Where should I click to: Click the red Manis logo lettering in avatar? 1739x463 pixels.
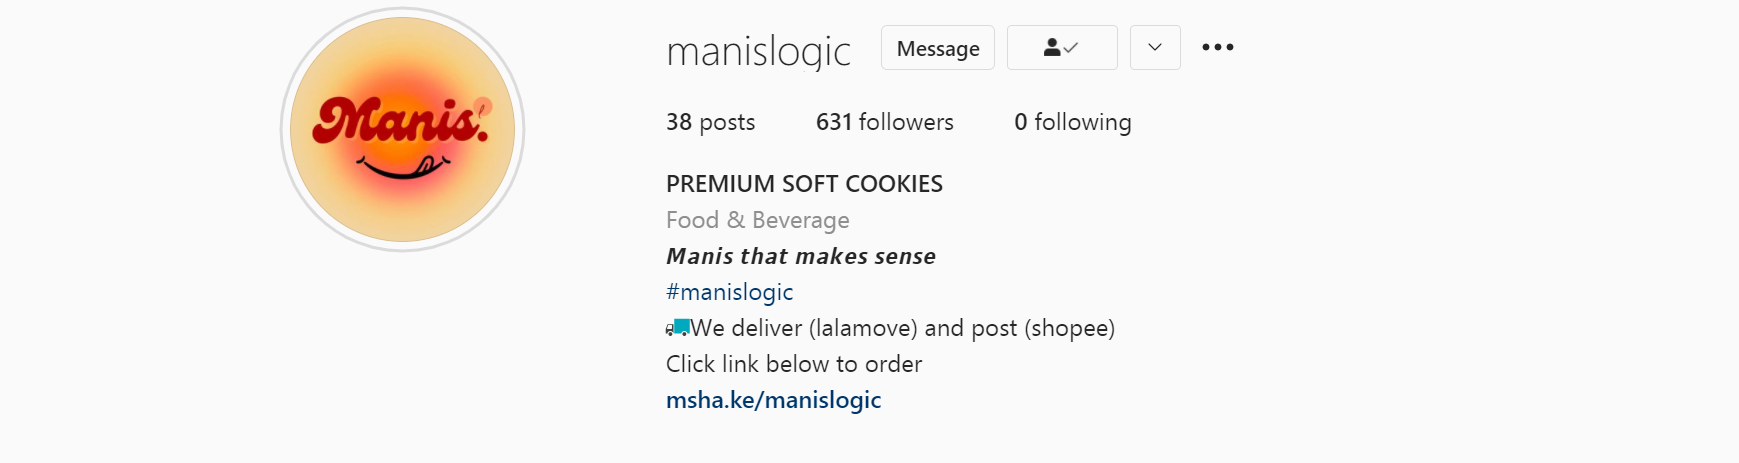[x=401, y=122]
